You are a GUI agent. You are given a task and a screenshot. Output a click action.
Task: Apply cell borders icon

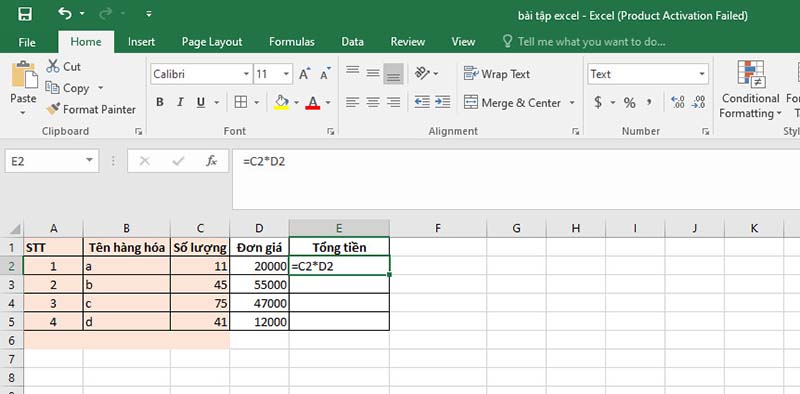240,103
